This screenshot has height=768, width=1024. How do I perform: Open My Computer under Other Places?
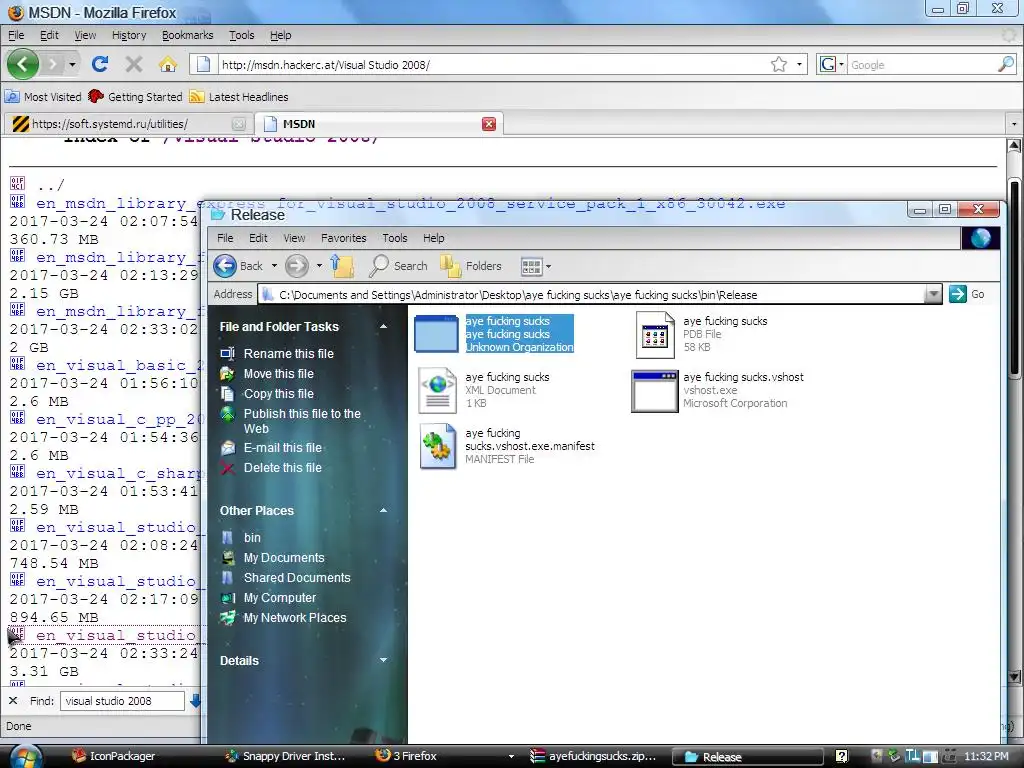280,598
